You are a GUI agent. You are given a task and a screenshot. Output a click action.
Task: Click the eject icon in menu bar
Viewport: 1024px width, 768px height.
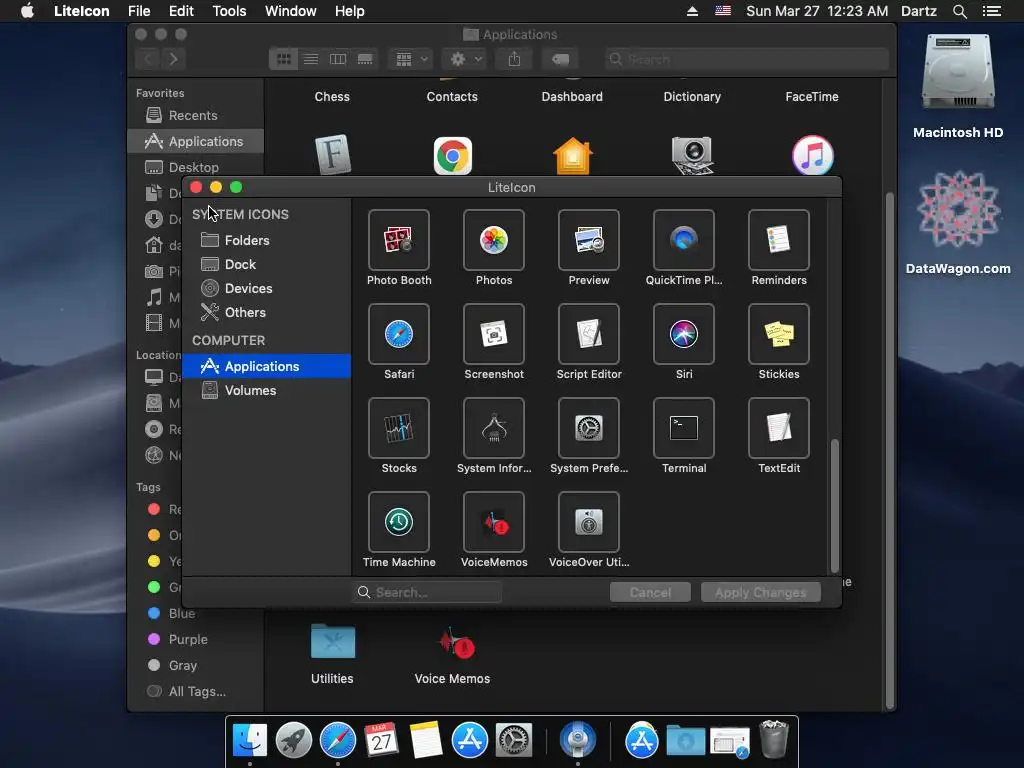[692, 11]
